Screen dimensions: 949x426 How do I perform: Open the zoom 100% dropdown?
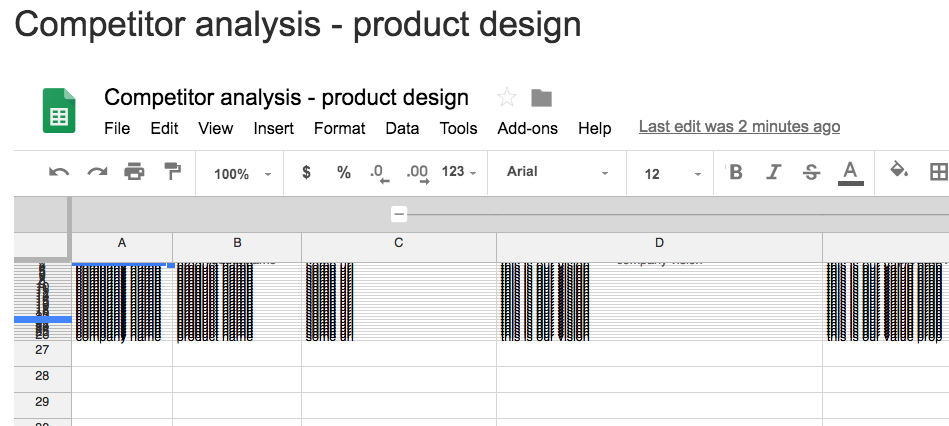242,174
